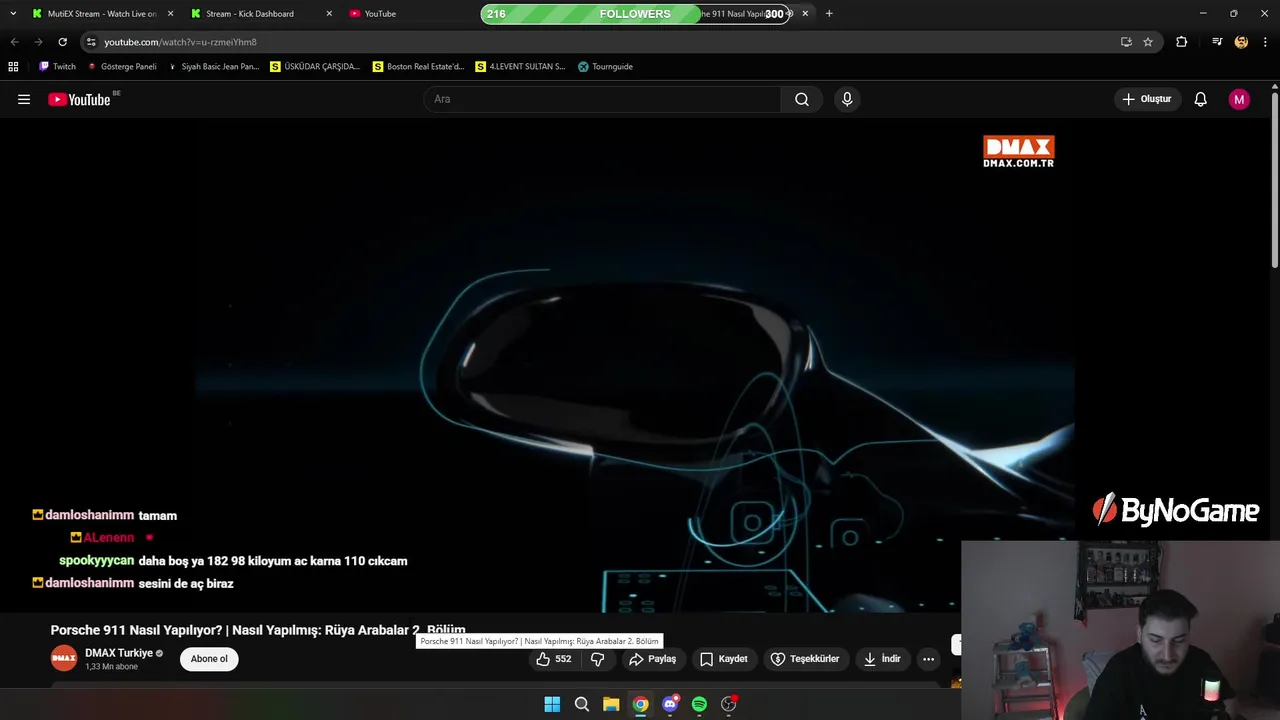This screenshot has height=720, width=1280.
Task: Close the Kick Dashboard tab
Action: [329, 14]
